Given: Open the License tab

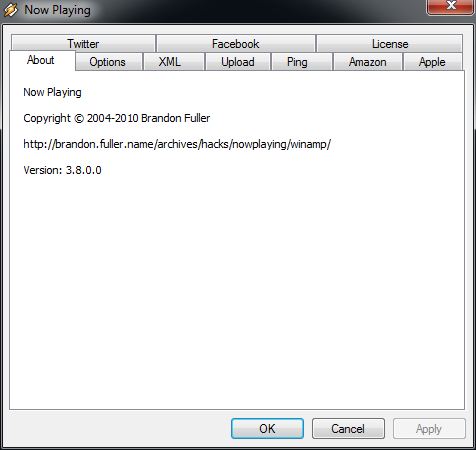Looking at the screenshot, I should pos(390,44).
